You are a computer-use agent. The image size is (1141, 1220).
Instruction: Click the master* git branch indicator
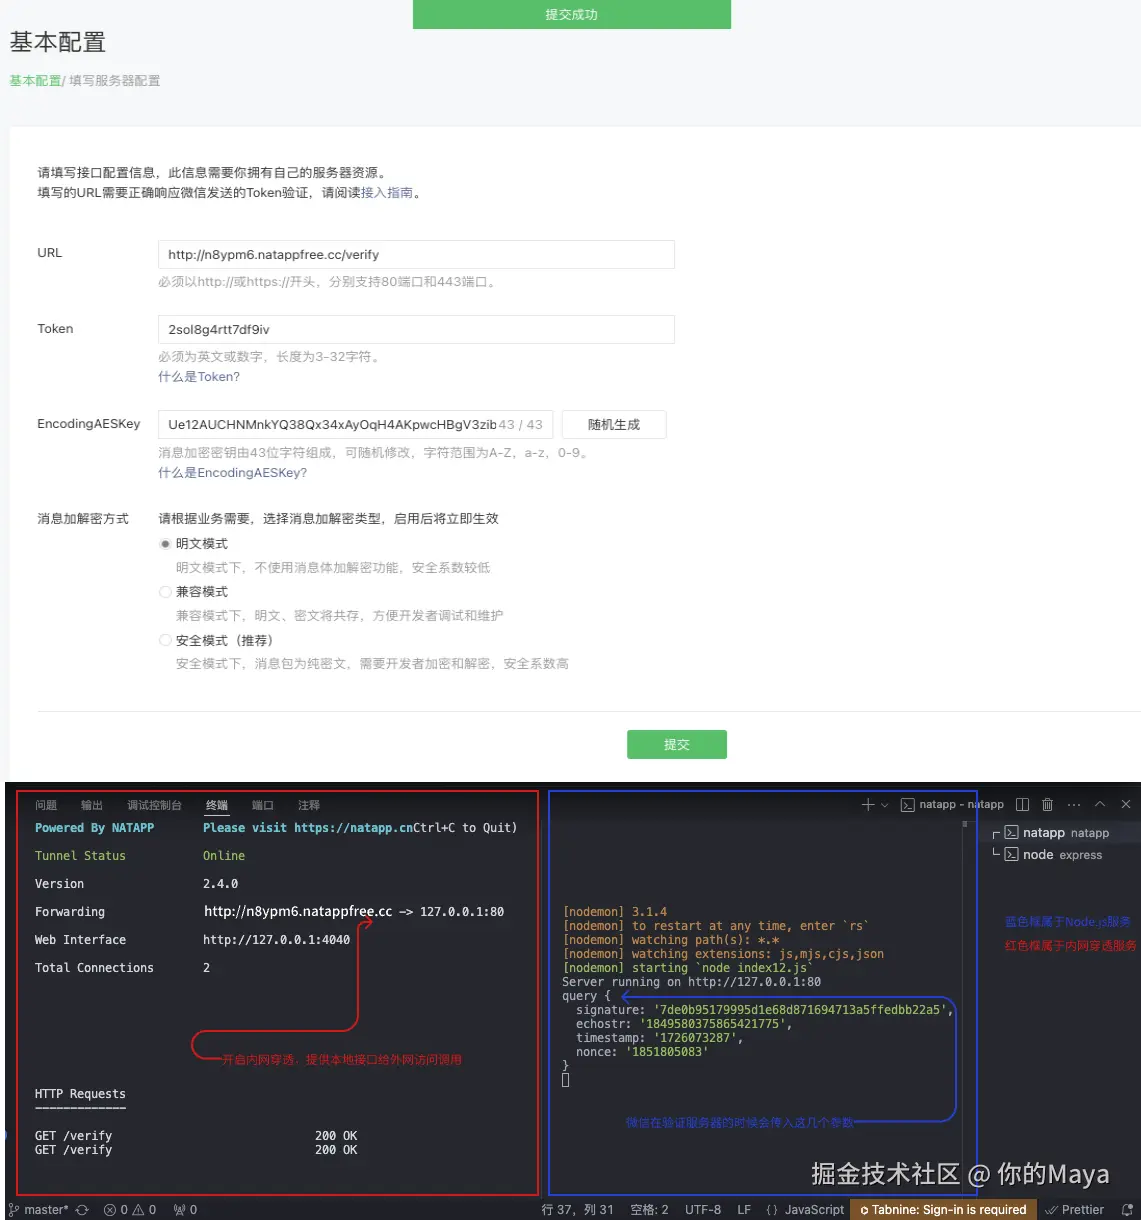[39, 1210]
